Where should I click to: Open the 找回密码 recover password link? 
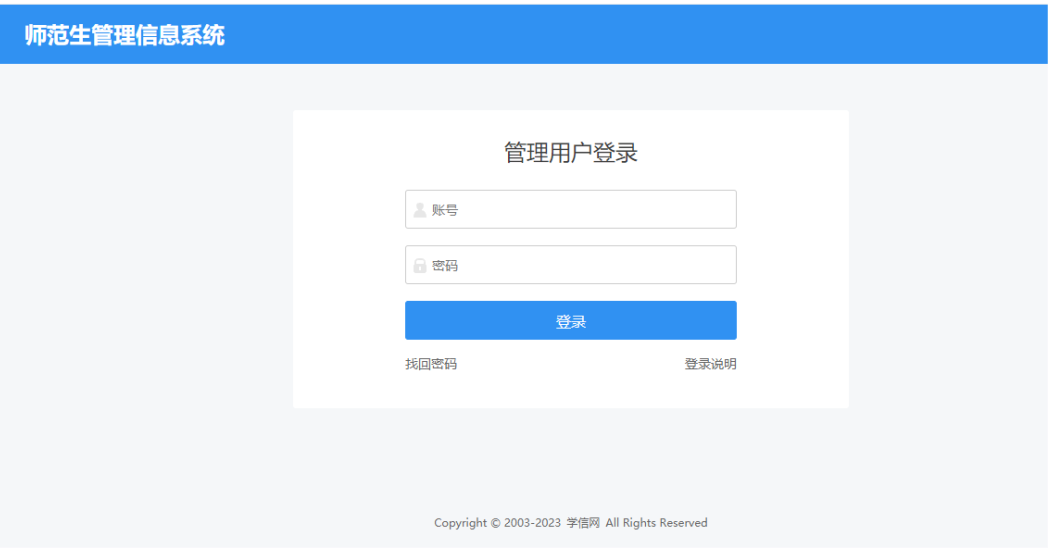coord(431,364)
